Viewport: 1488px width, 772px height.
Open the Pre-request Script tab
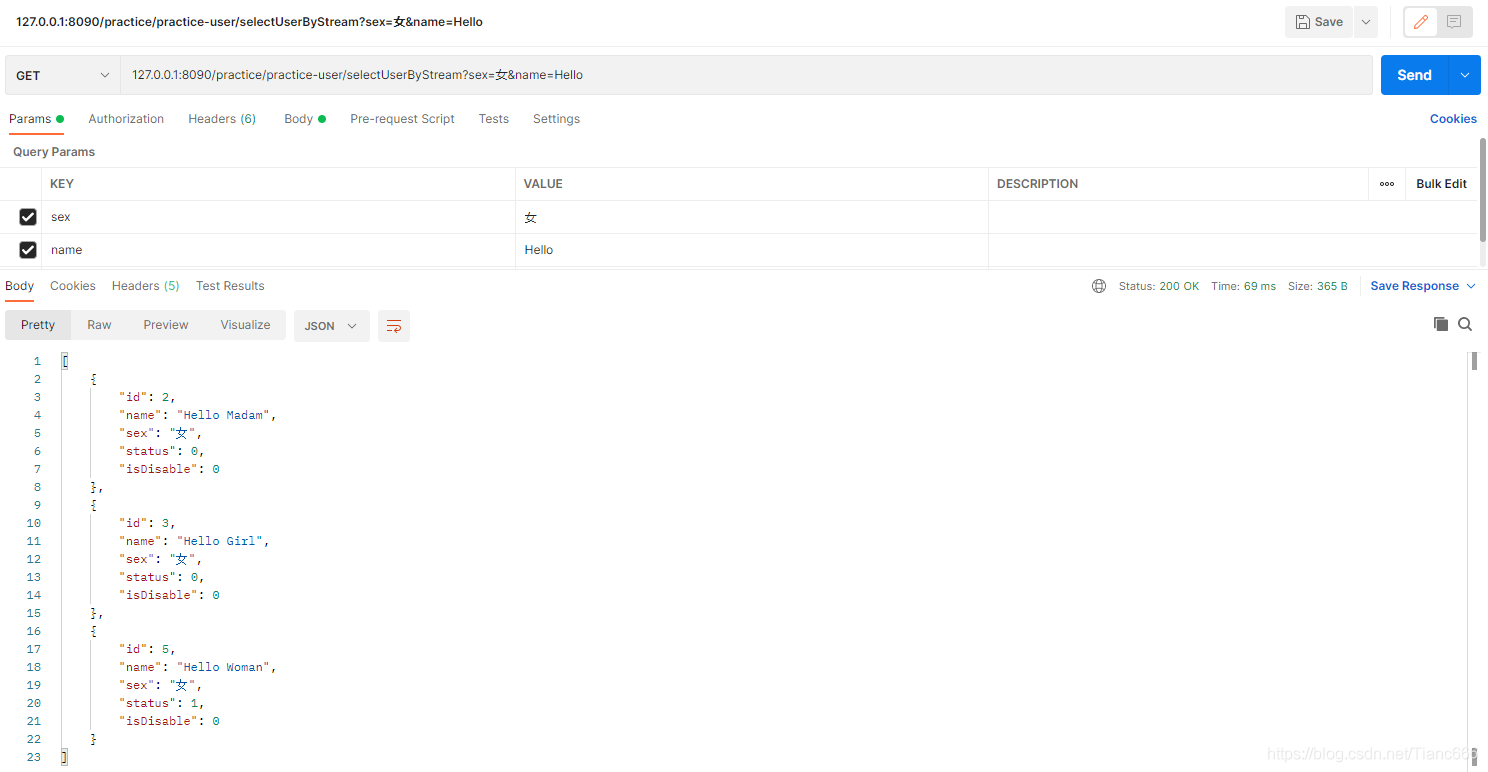[x=402, y=119]
